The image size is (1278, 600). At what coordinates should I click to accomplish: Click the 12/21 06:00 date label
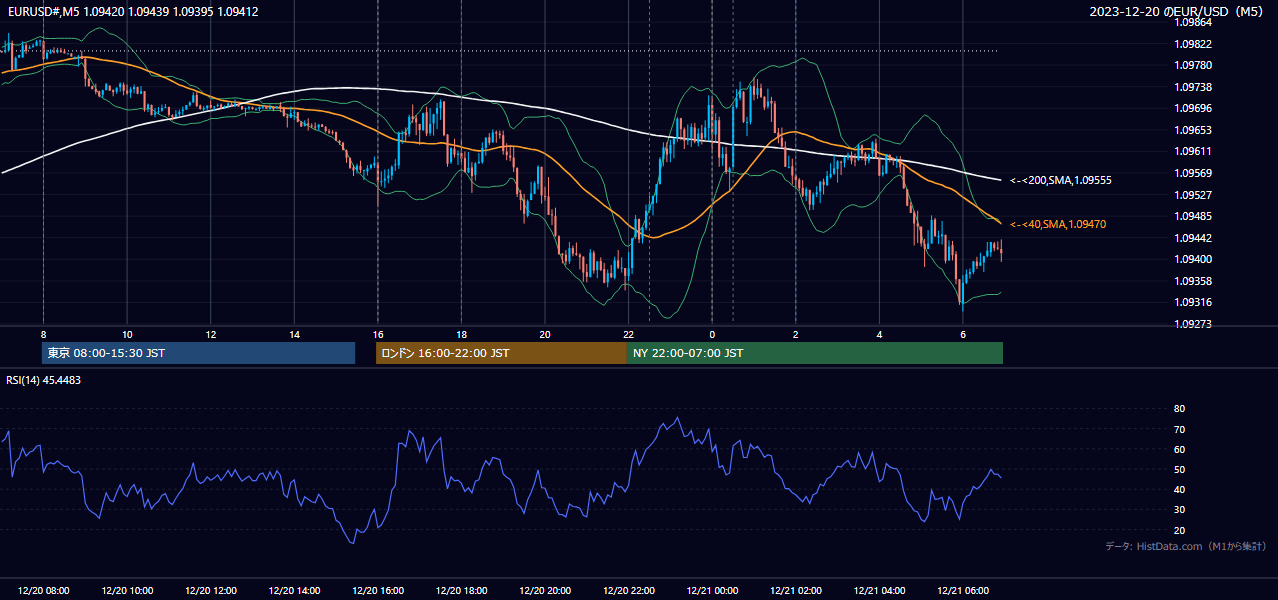962,591
